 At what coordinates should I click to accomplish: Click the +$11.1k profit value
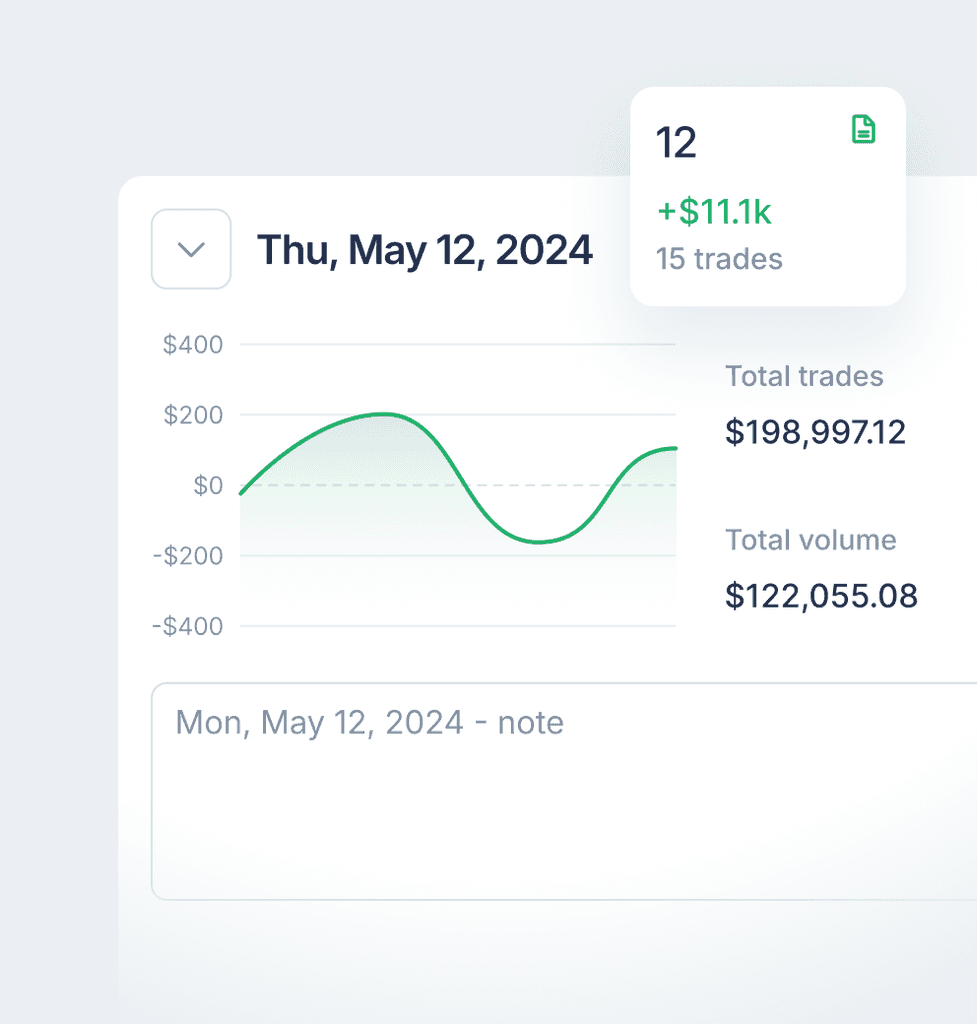[714, 212]
